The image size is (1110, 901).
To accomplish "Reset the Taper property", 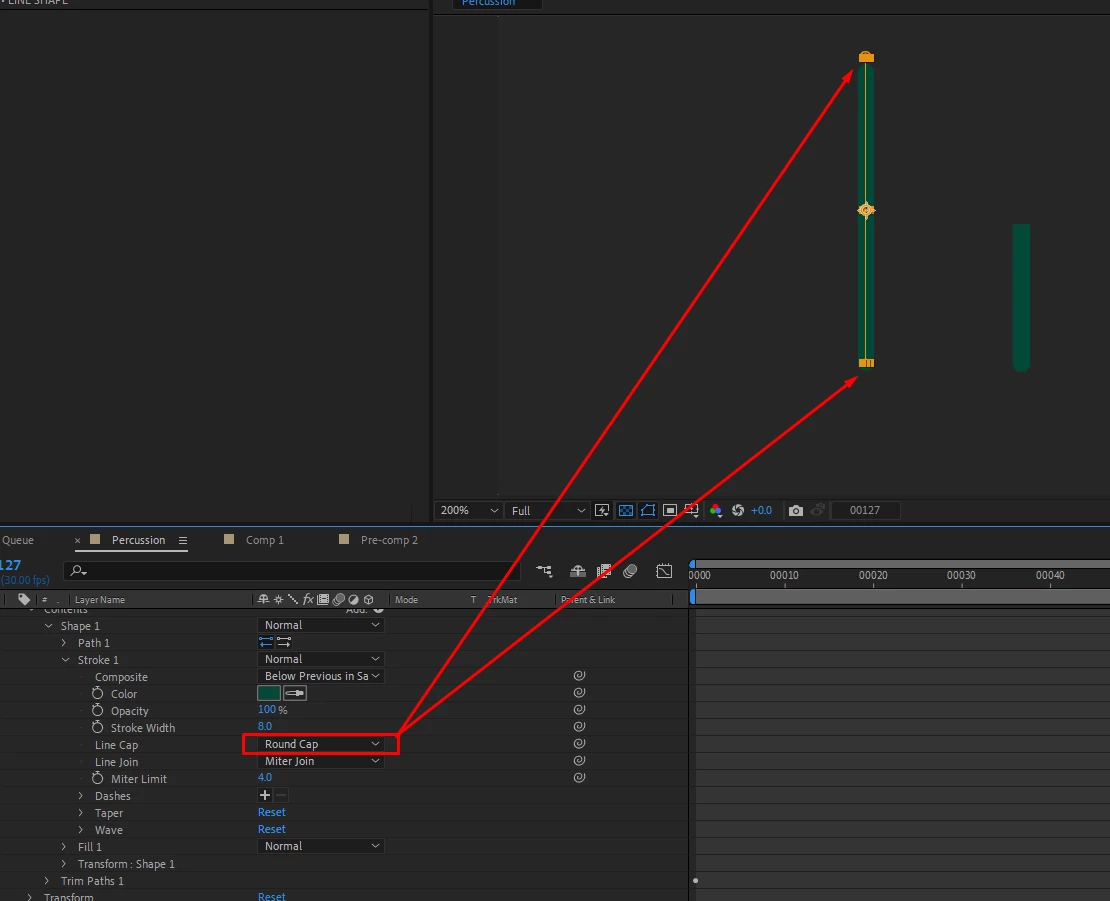I will coord(271,812).
